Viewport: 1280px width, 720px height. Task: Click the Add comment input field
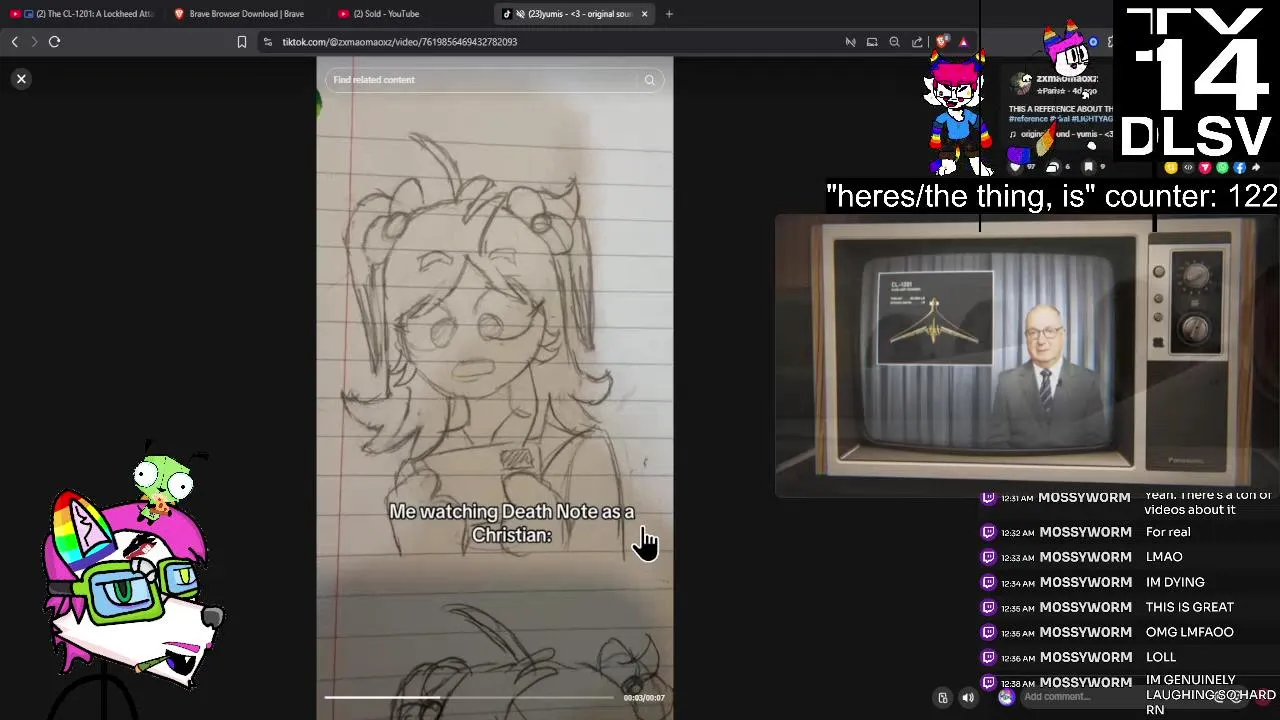(x=1134, y=697)
